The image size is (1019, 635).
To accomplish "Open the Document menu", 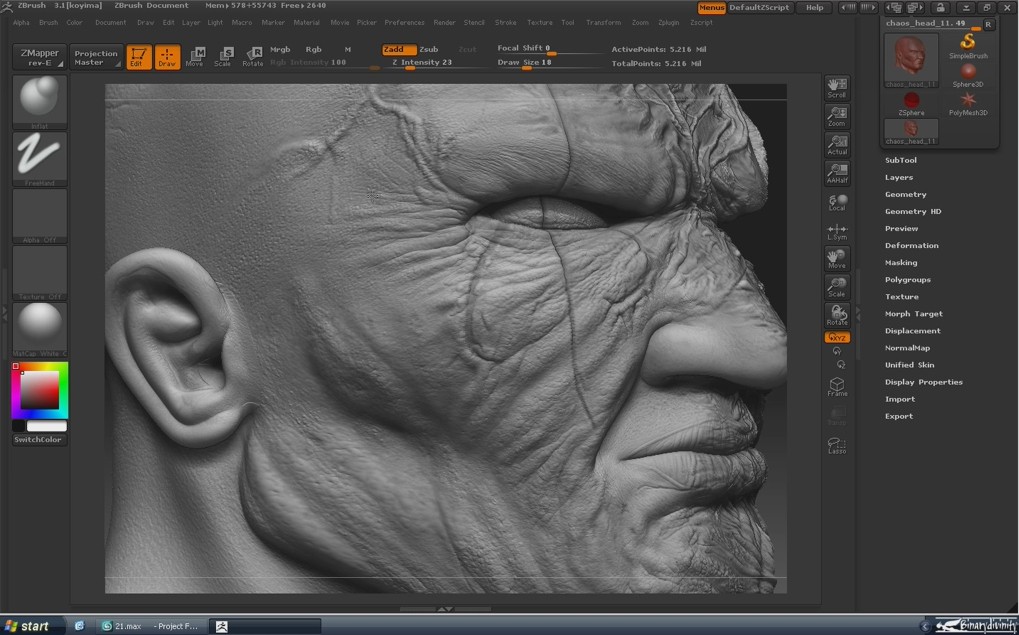I will coord(110,23).
